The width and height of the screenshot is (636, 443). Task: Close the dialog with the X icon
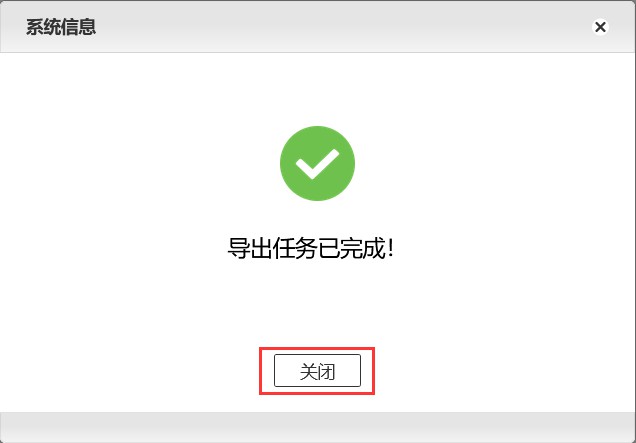click(600, 27)
